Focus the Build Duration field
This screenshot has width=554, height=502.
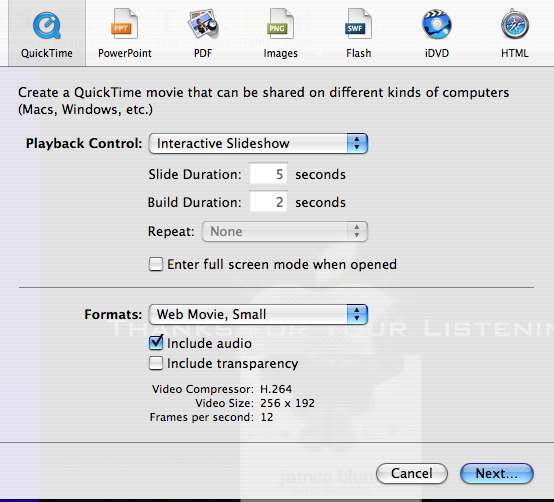269,202
